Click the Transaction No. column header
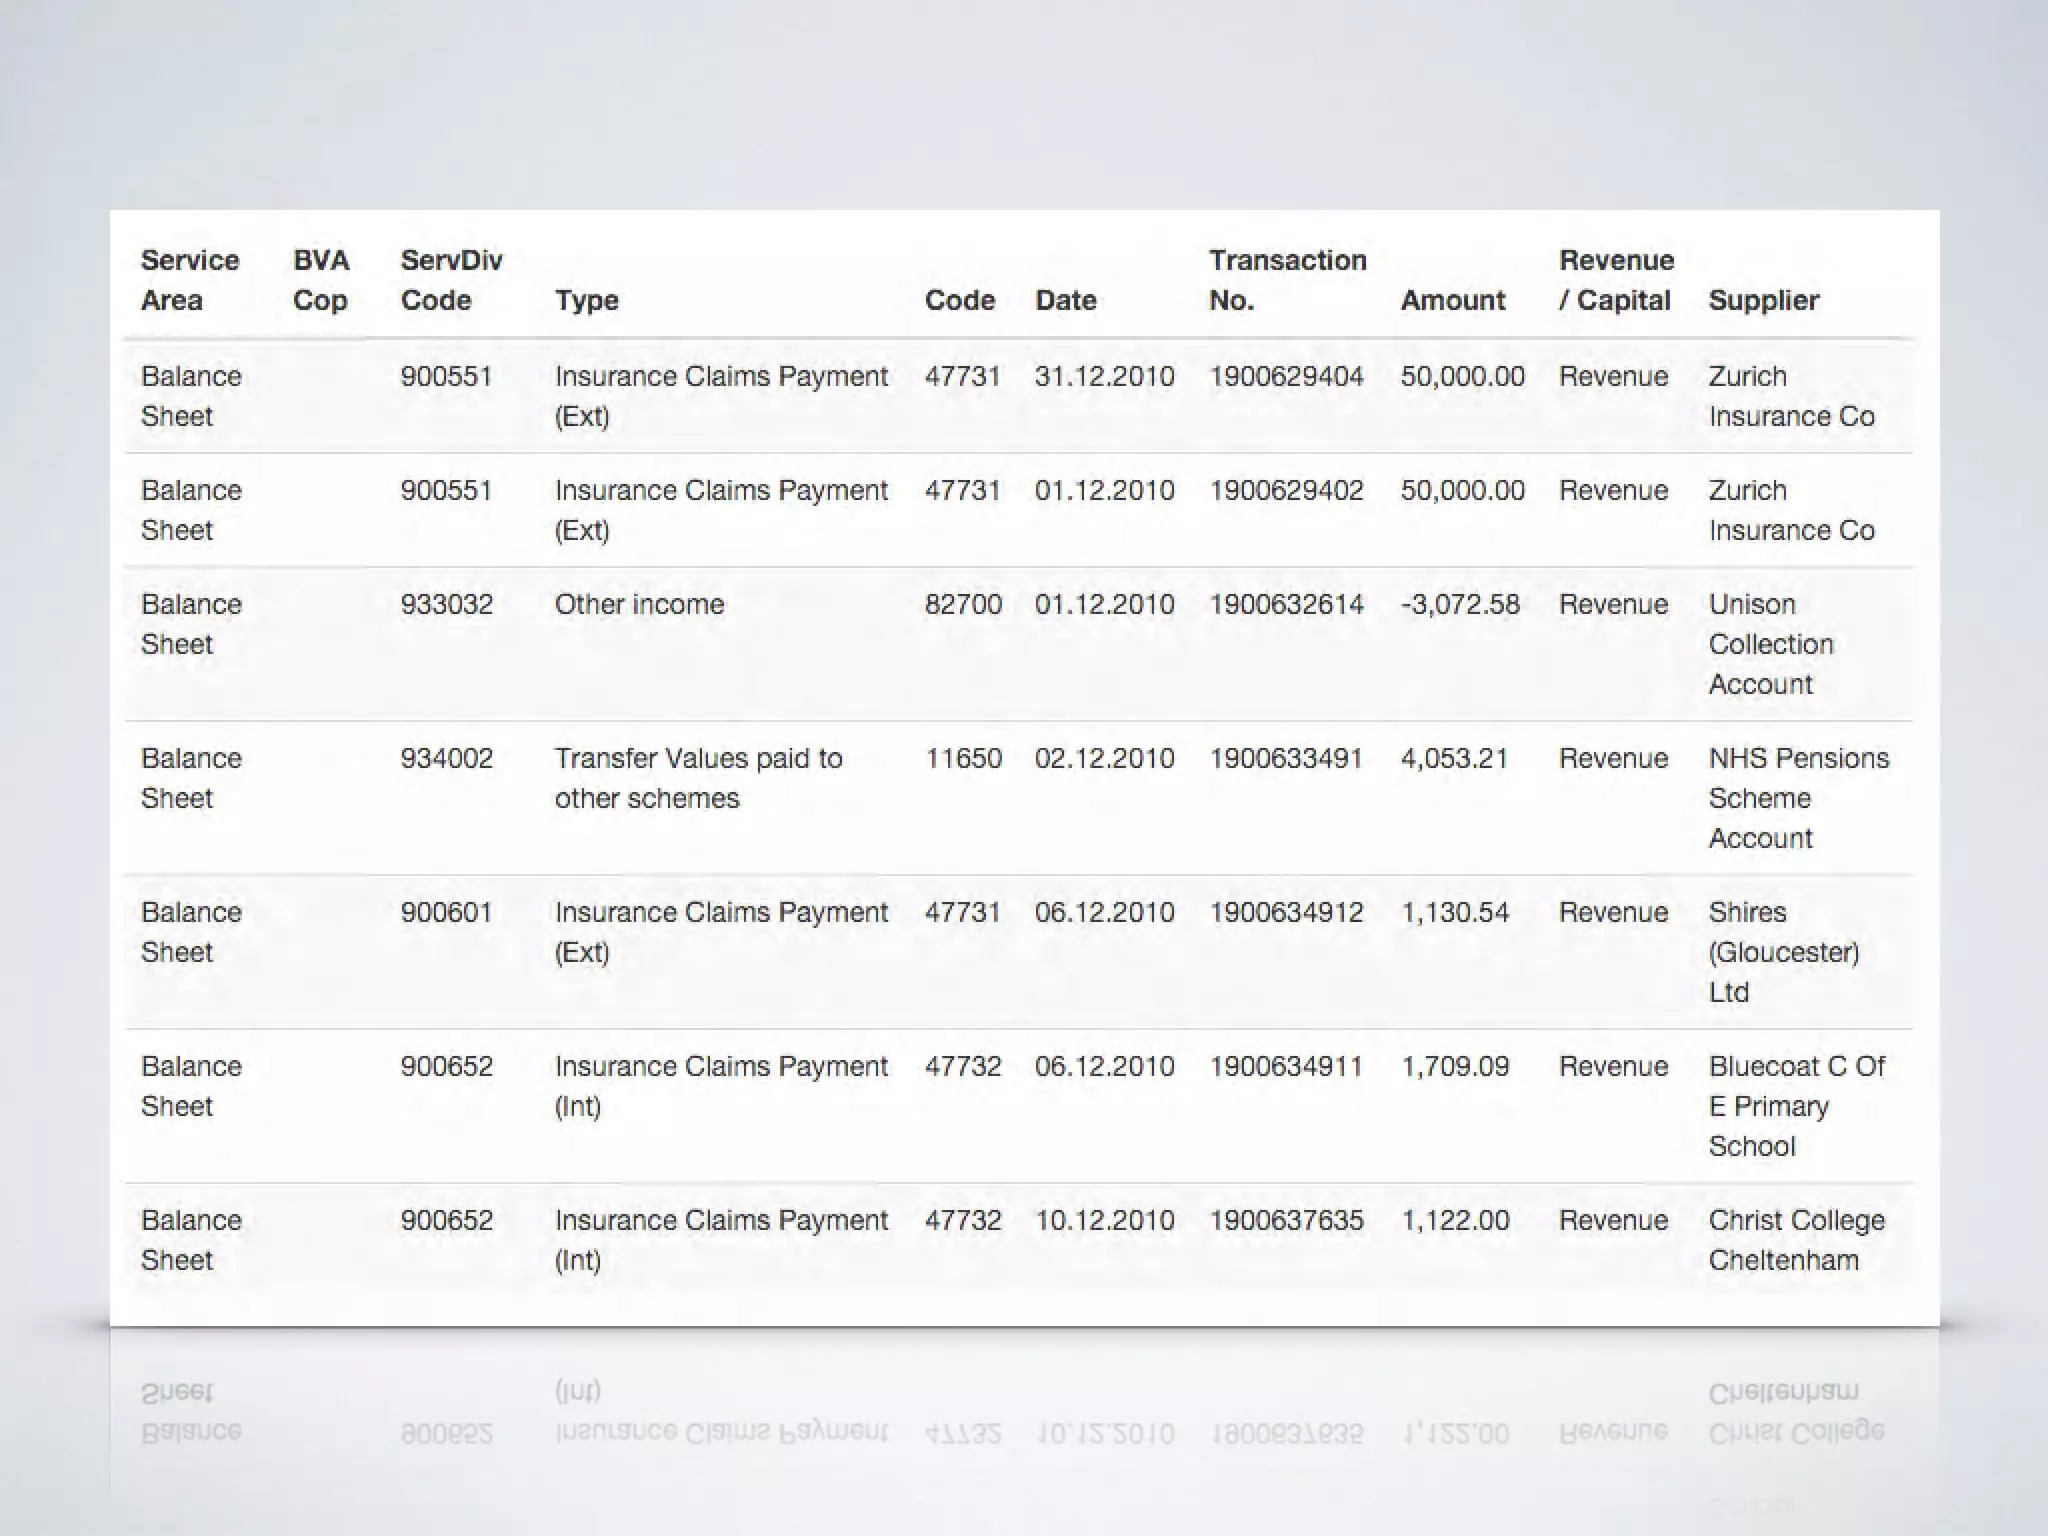Viewport: 2048px width, 1536px height. 1287,280
